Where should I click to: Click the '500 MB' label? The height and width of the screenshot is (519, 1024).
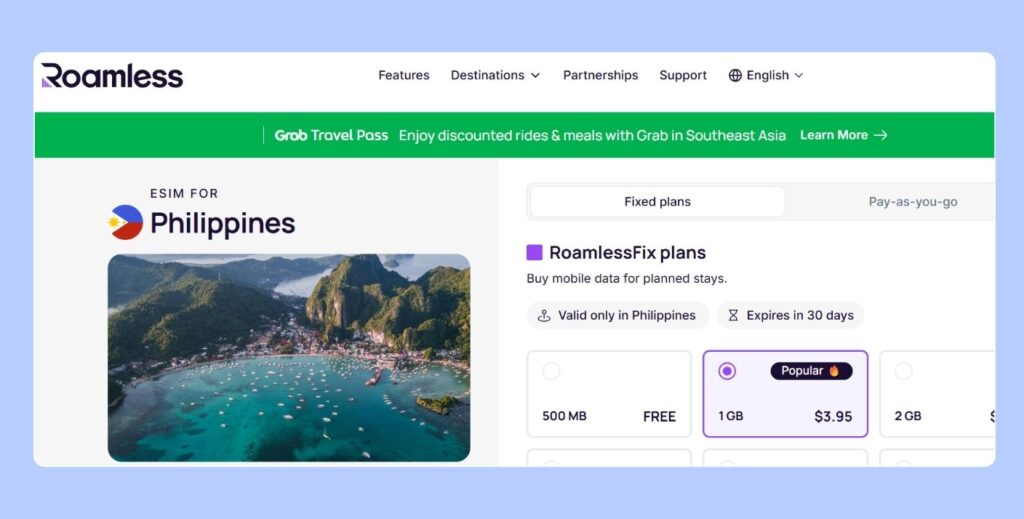(x=564, y=416)
